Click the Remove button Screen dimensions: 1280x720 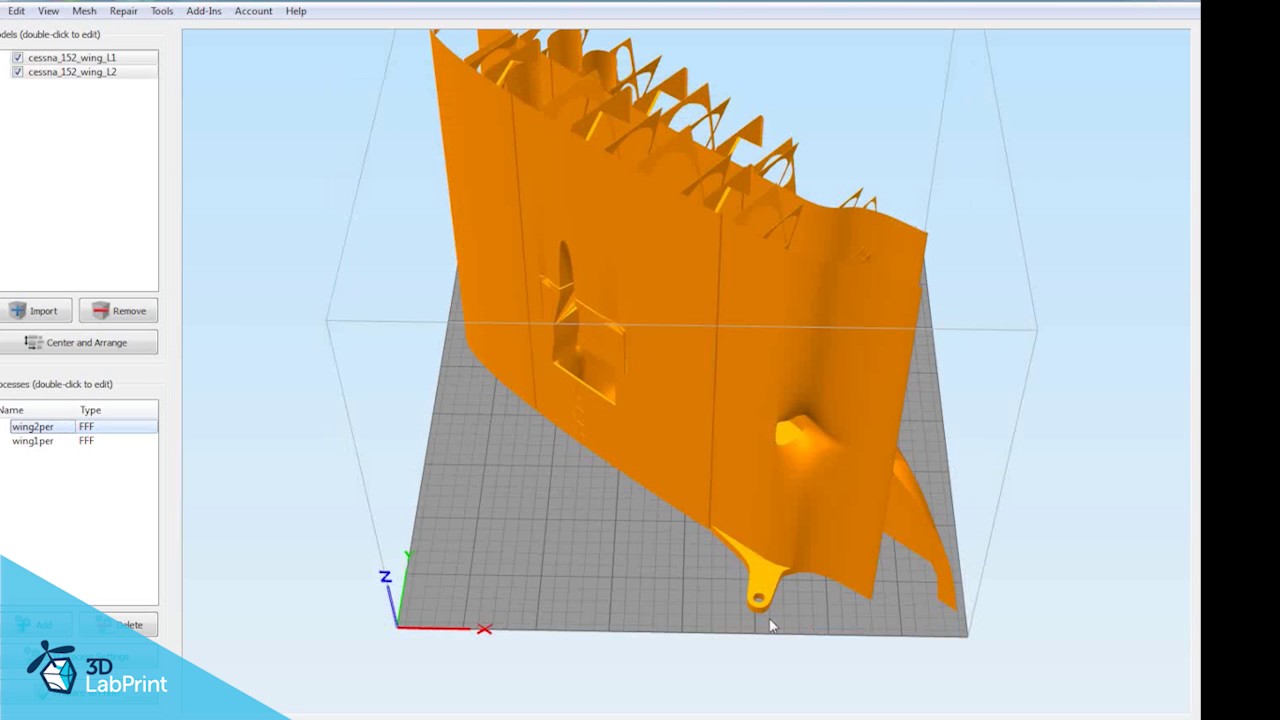click(118, 311)
